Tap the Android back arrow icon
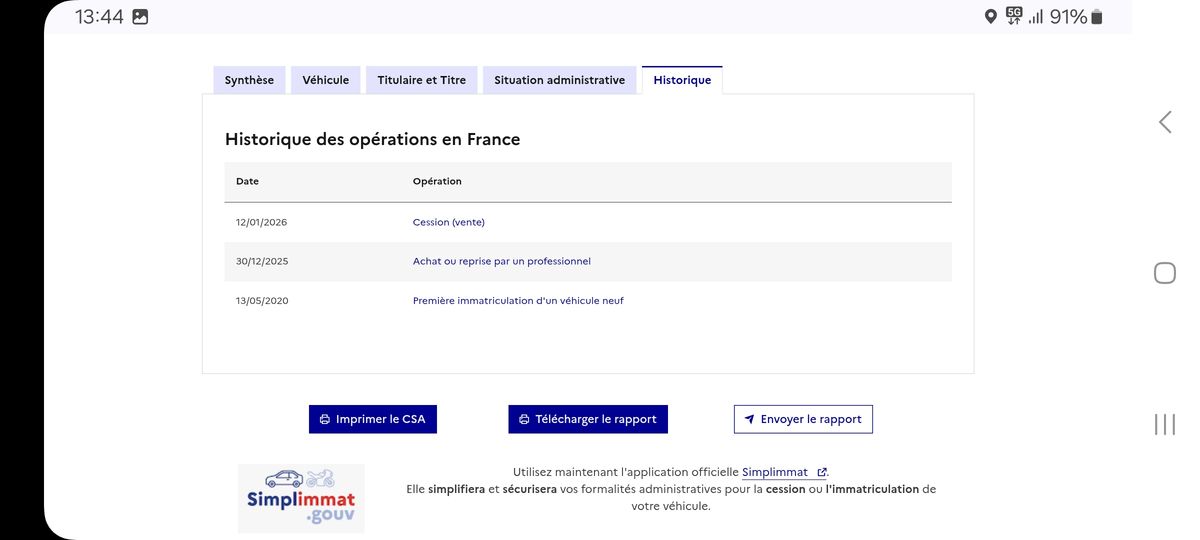The height and width of the screenshot is (540, 1200). [x=1165, y=122]
